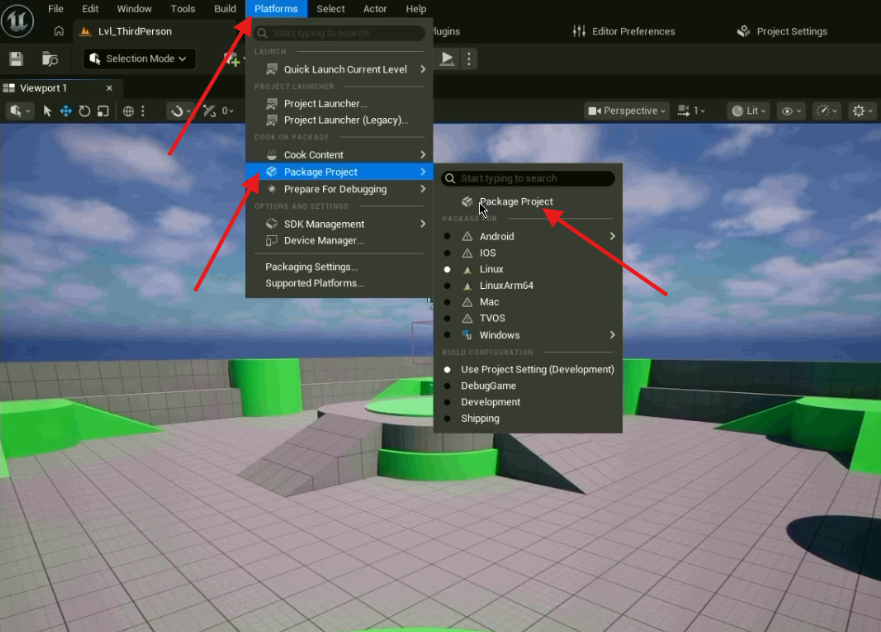Screen dimensions: 881x632
Task: Expand Quick Launch Current Level submenu
Action: click(x=339, y=70)
